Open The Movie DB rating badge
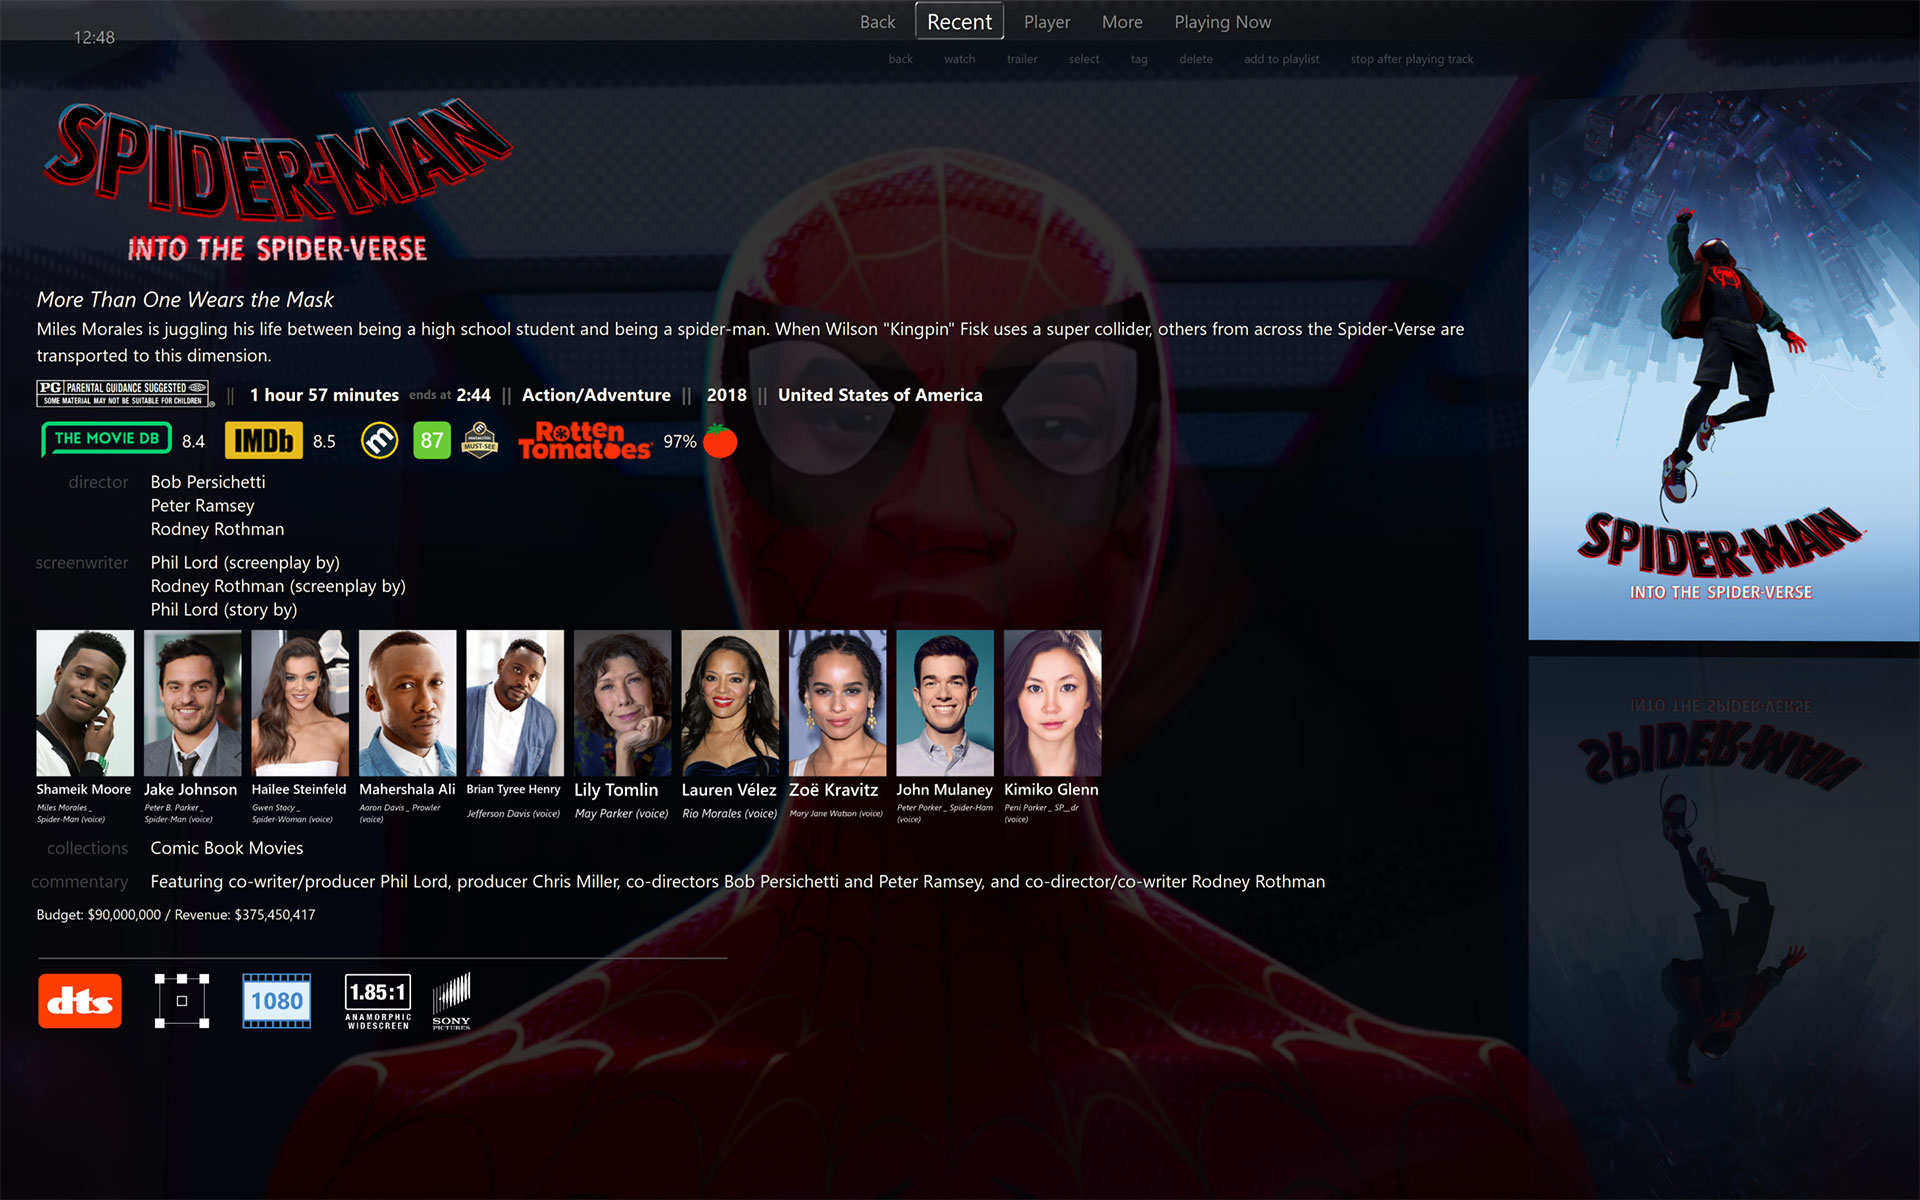The image size is (1920, 1200). tap(106, 439)
